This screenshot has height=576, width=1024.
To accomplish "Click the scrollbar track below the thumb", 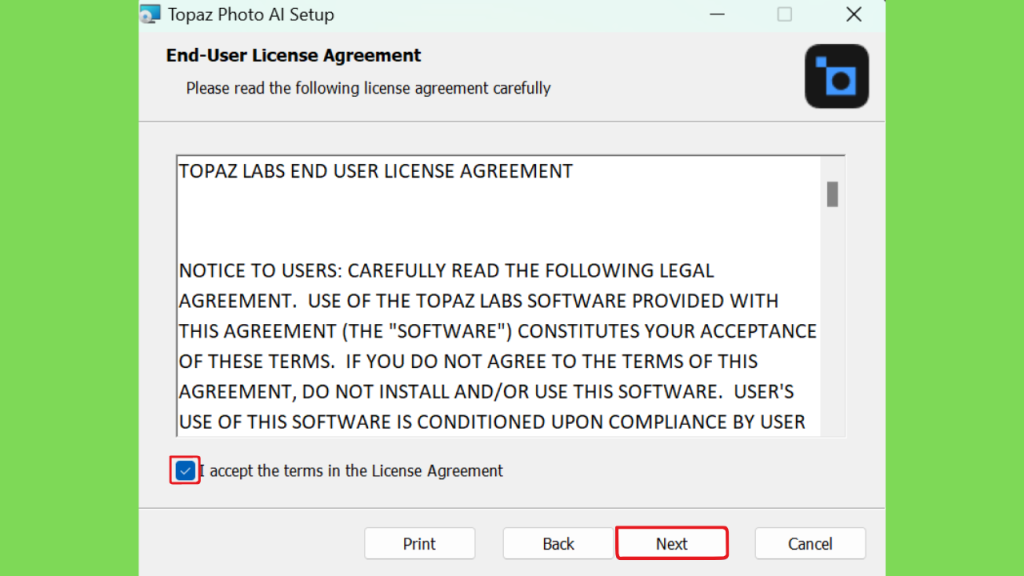I will 832,320.
